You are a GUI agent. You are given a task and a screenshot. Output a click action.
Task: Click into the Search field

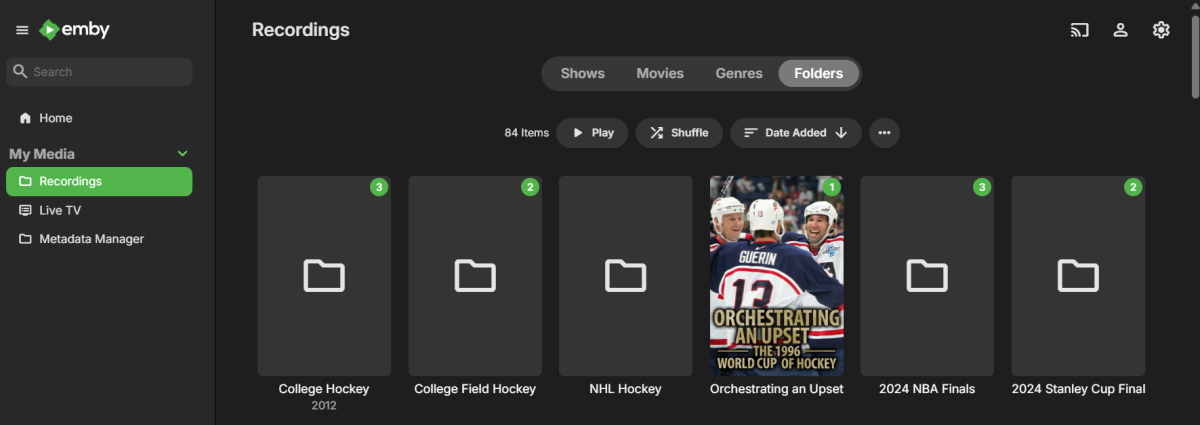coord(100,72)
